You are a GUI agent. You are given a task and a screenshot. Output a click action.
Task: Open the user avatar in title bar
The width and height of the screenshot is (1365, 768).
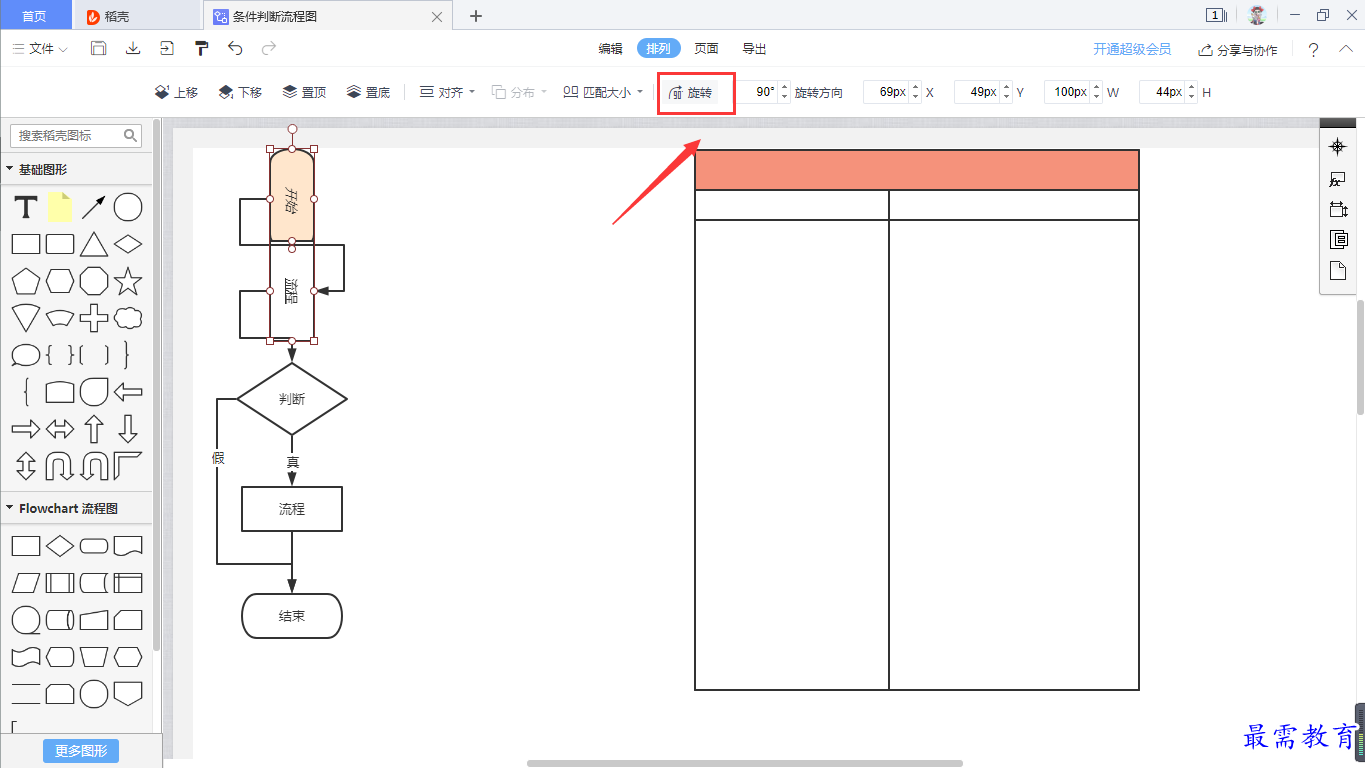pos(1257,15)
